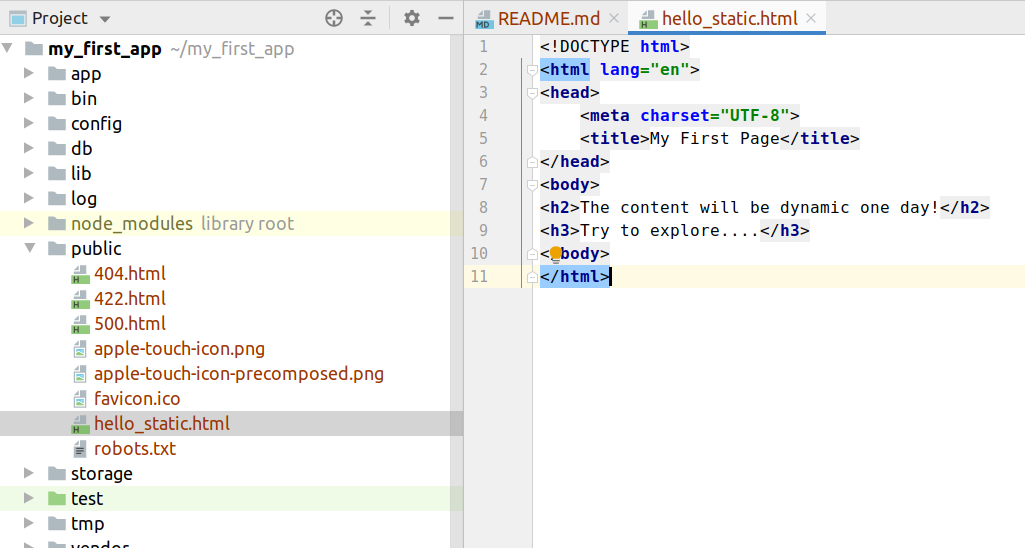Viewport: 1025px width, 548px height.
Task: Fold the head block on line 3
Action: click(x=532, y=93)
